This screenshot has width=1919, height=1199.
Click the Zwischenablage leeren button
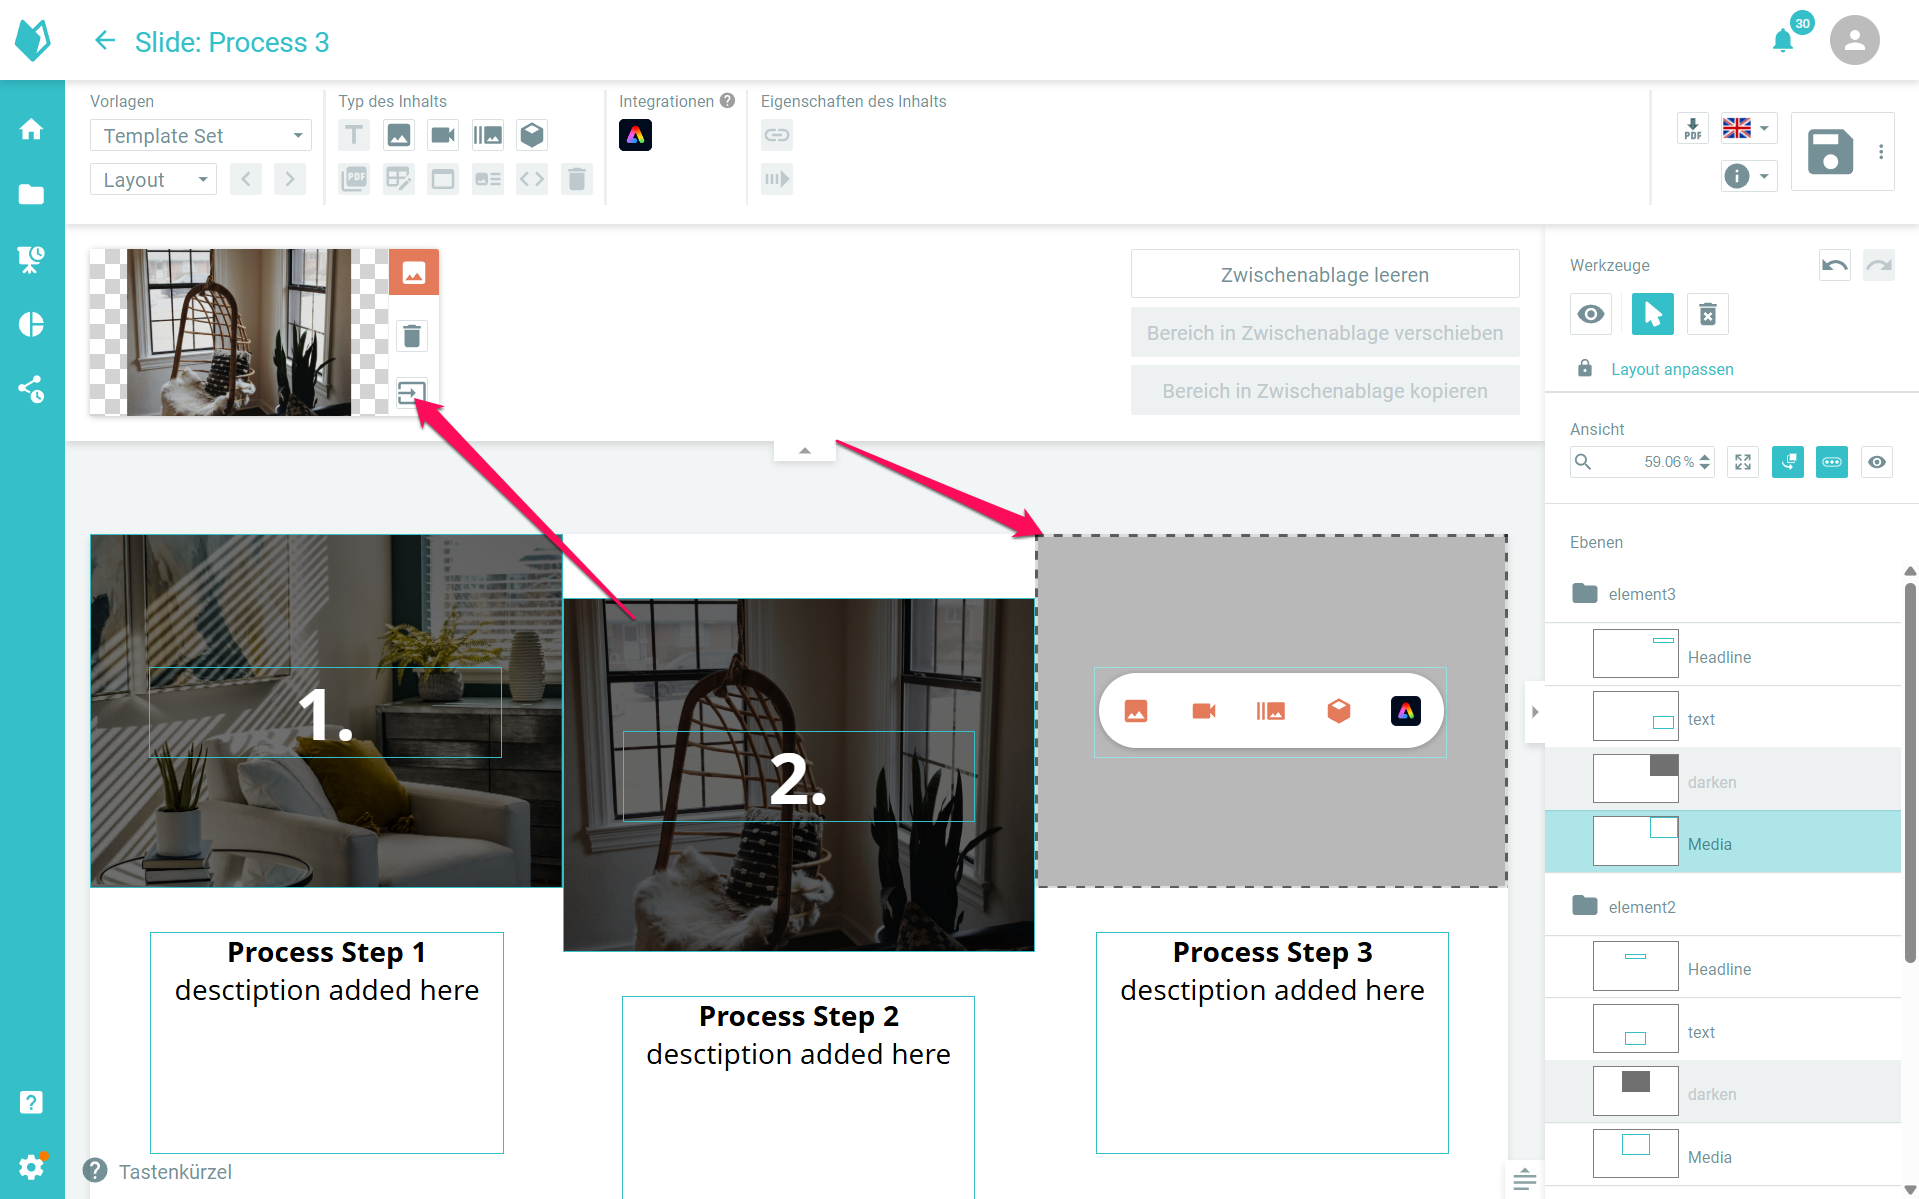click(x=1324, y=275)
